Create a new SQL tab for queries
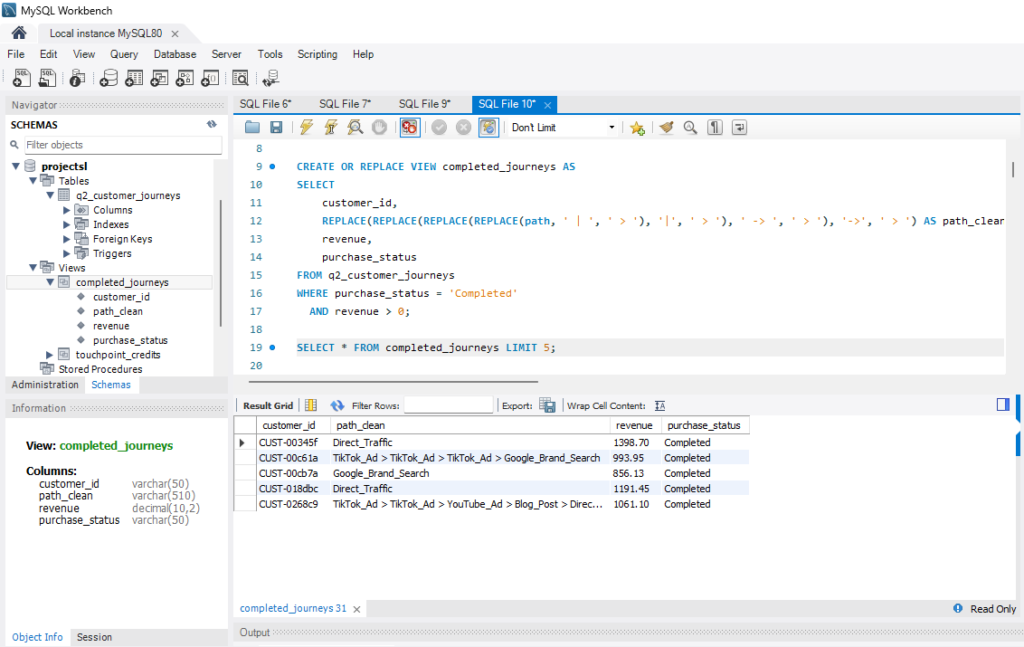Viewport: 1024px width, 647px height. (x=22, y=78)
